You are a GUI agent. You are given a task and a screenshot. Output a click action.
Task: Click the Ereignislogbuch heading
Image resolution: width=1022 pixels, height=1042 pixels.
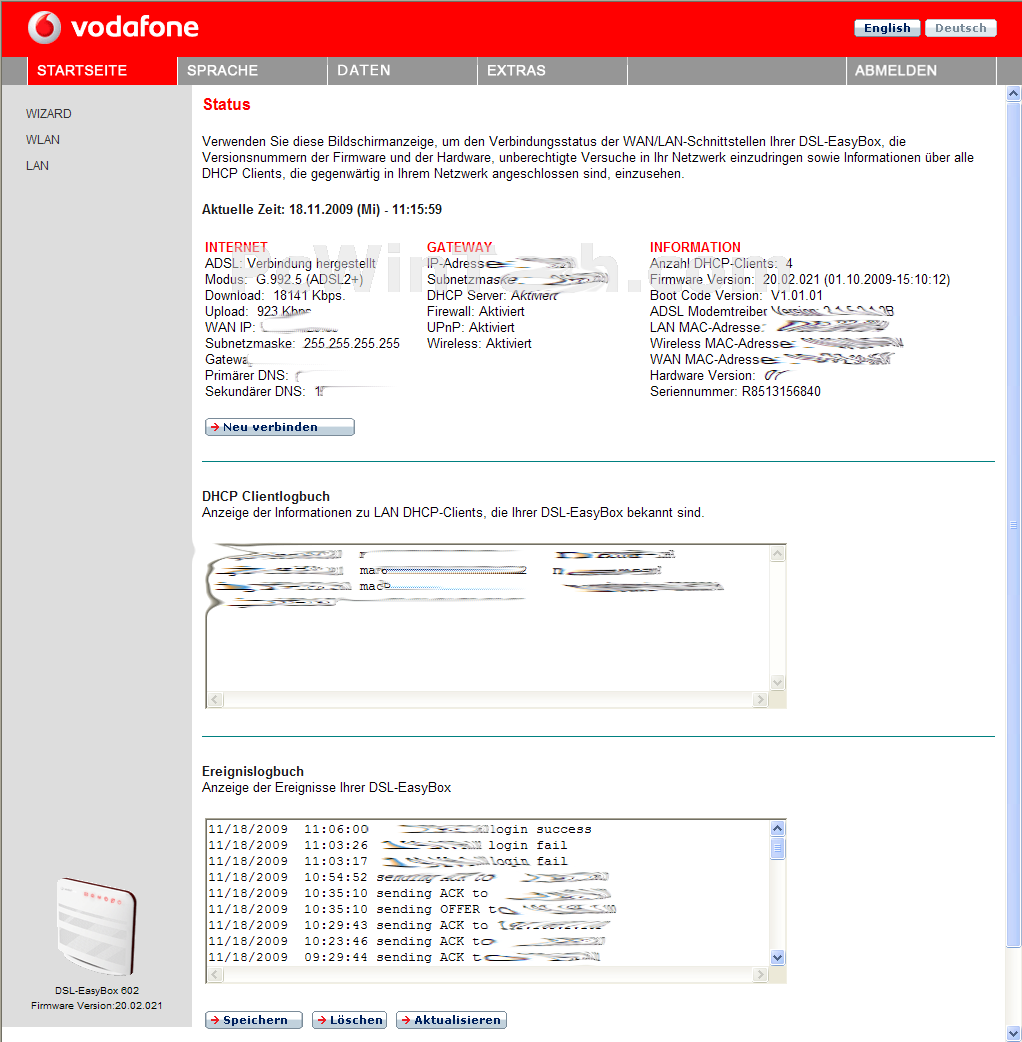[x=253, y=772]
